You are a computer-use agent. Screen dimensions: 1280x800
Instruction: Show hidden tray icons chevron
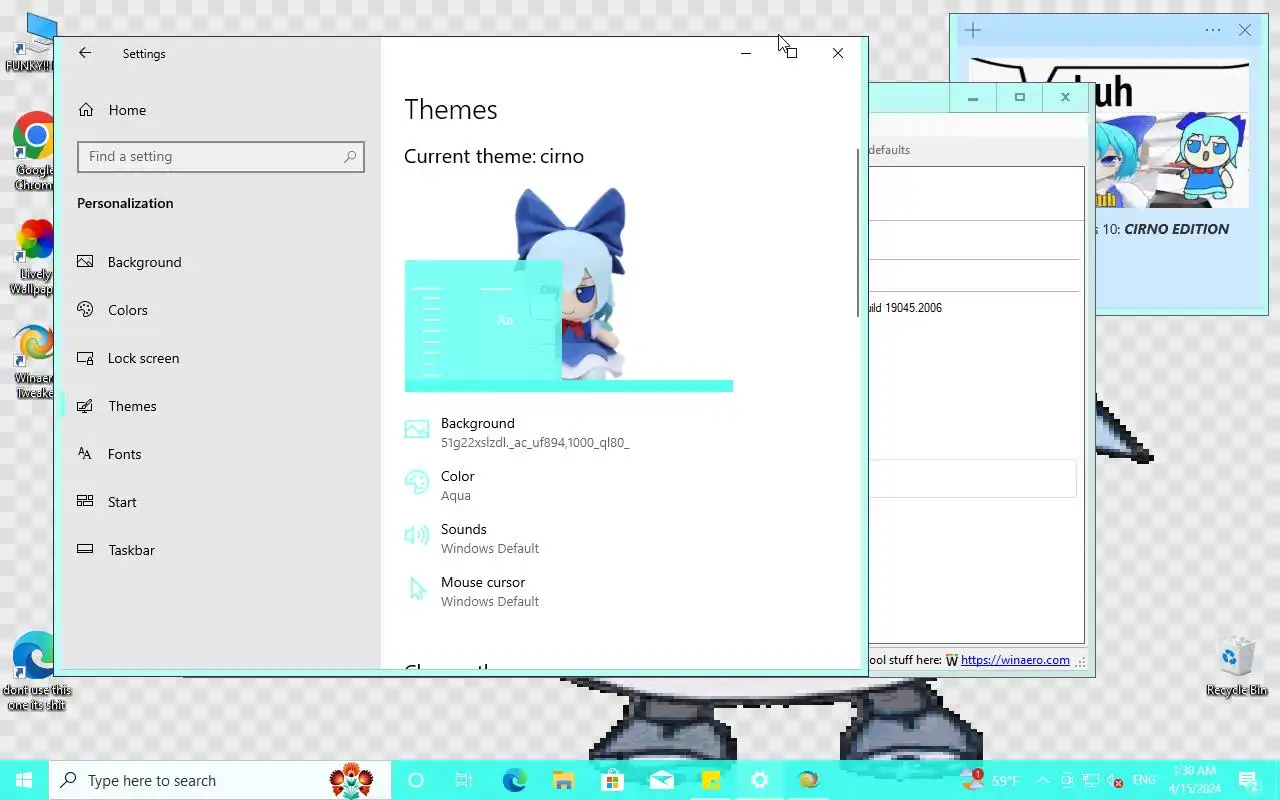coord(1043,781)
